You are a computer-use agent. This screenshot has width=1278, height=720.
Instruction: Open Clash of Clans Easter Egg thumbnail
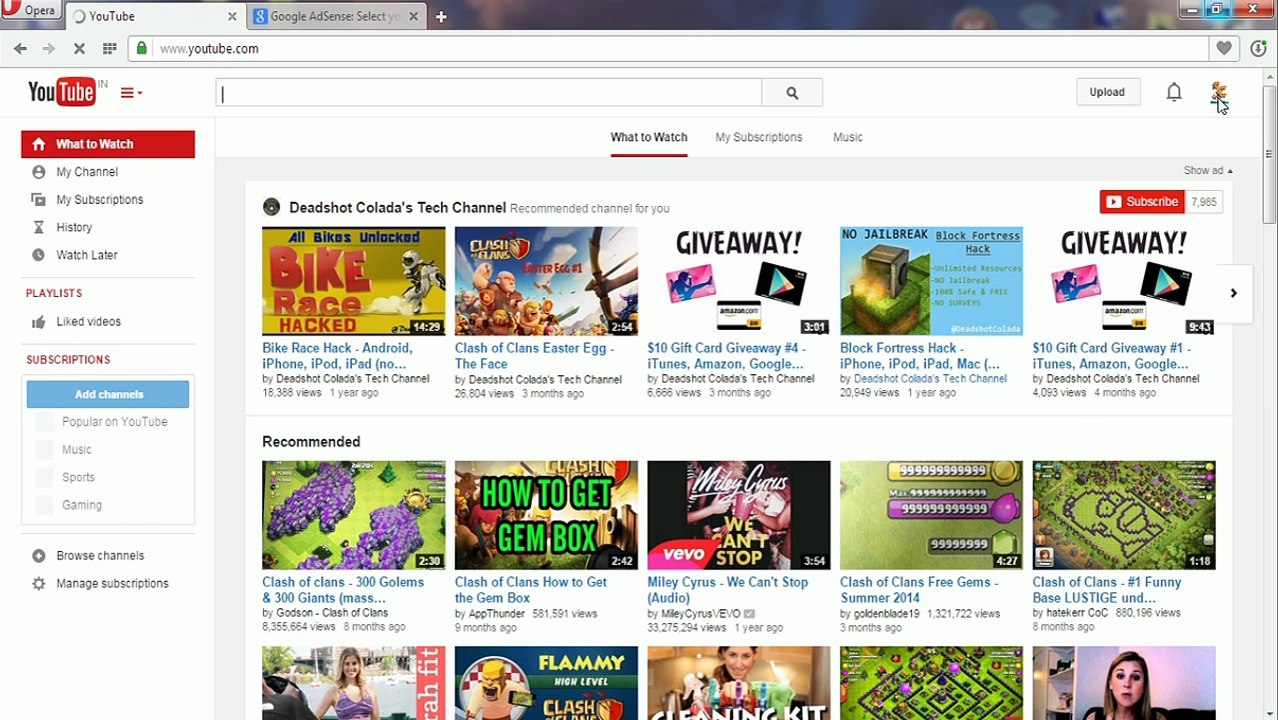pos(546,281)
